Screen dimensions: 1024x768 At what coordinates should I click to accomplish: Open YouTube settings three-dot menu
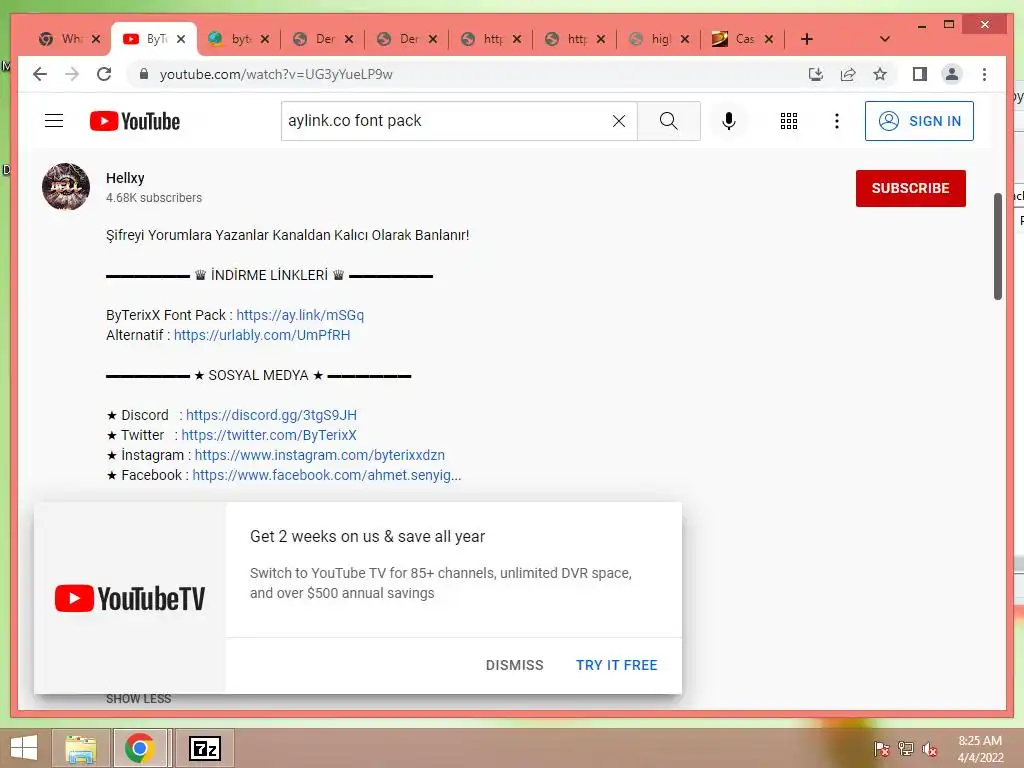837,121
